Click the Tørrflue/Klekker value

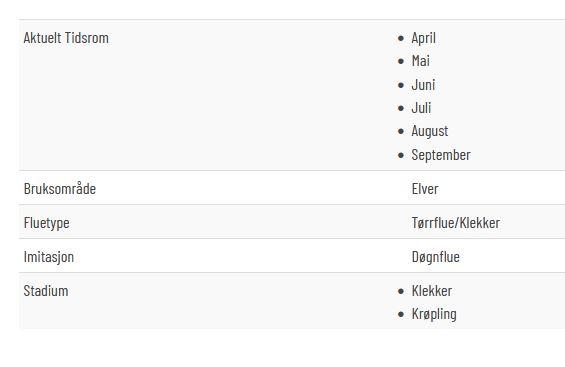click(x=456, y=223)
